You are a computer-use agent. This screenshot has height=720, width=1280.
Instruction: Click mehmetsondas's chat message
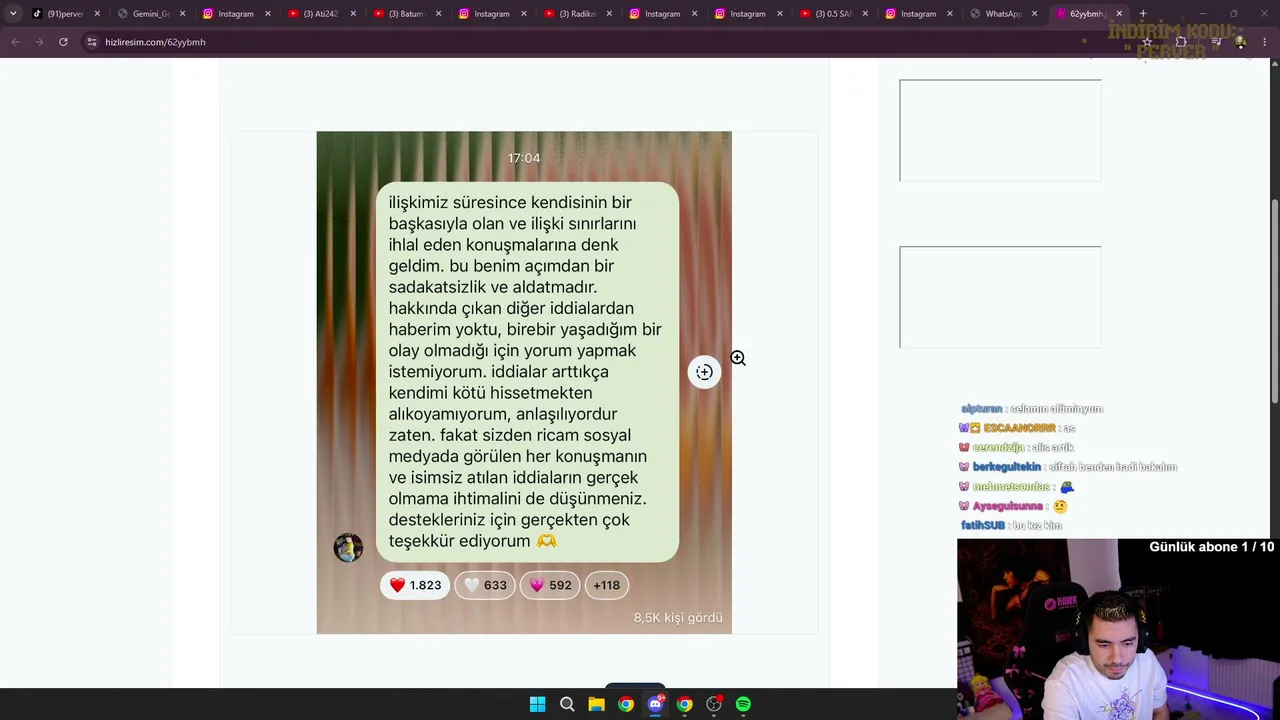point(1017,487)
